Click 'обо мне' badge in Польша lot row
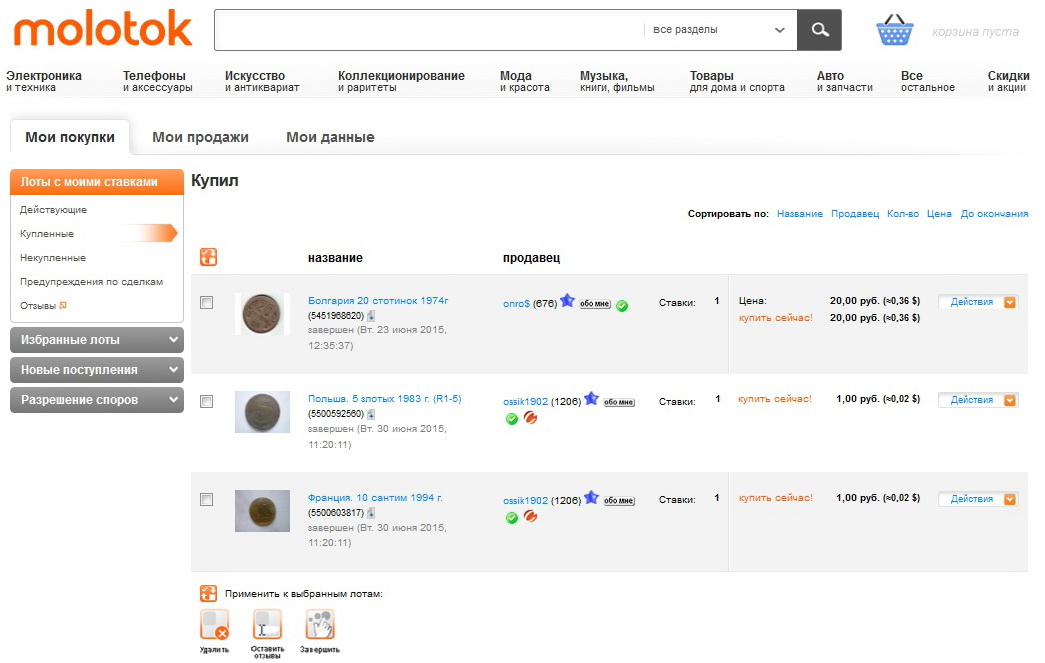 pyautogui.click(x=619, y=402)
